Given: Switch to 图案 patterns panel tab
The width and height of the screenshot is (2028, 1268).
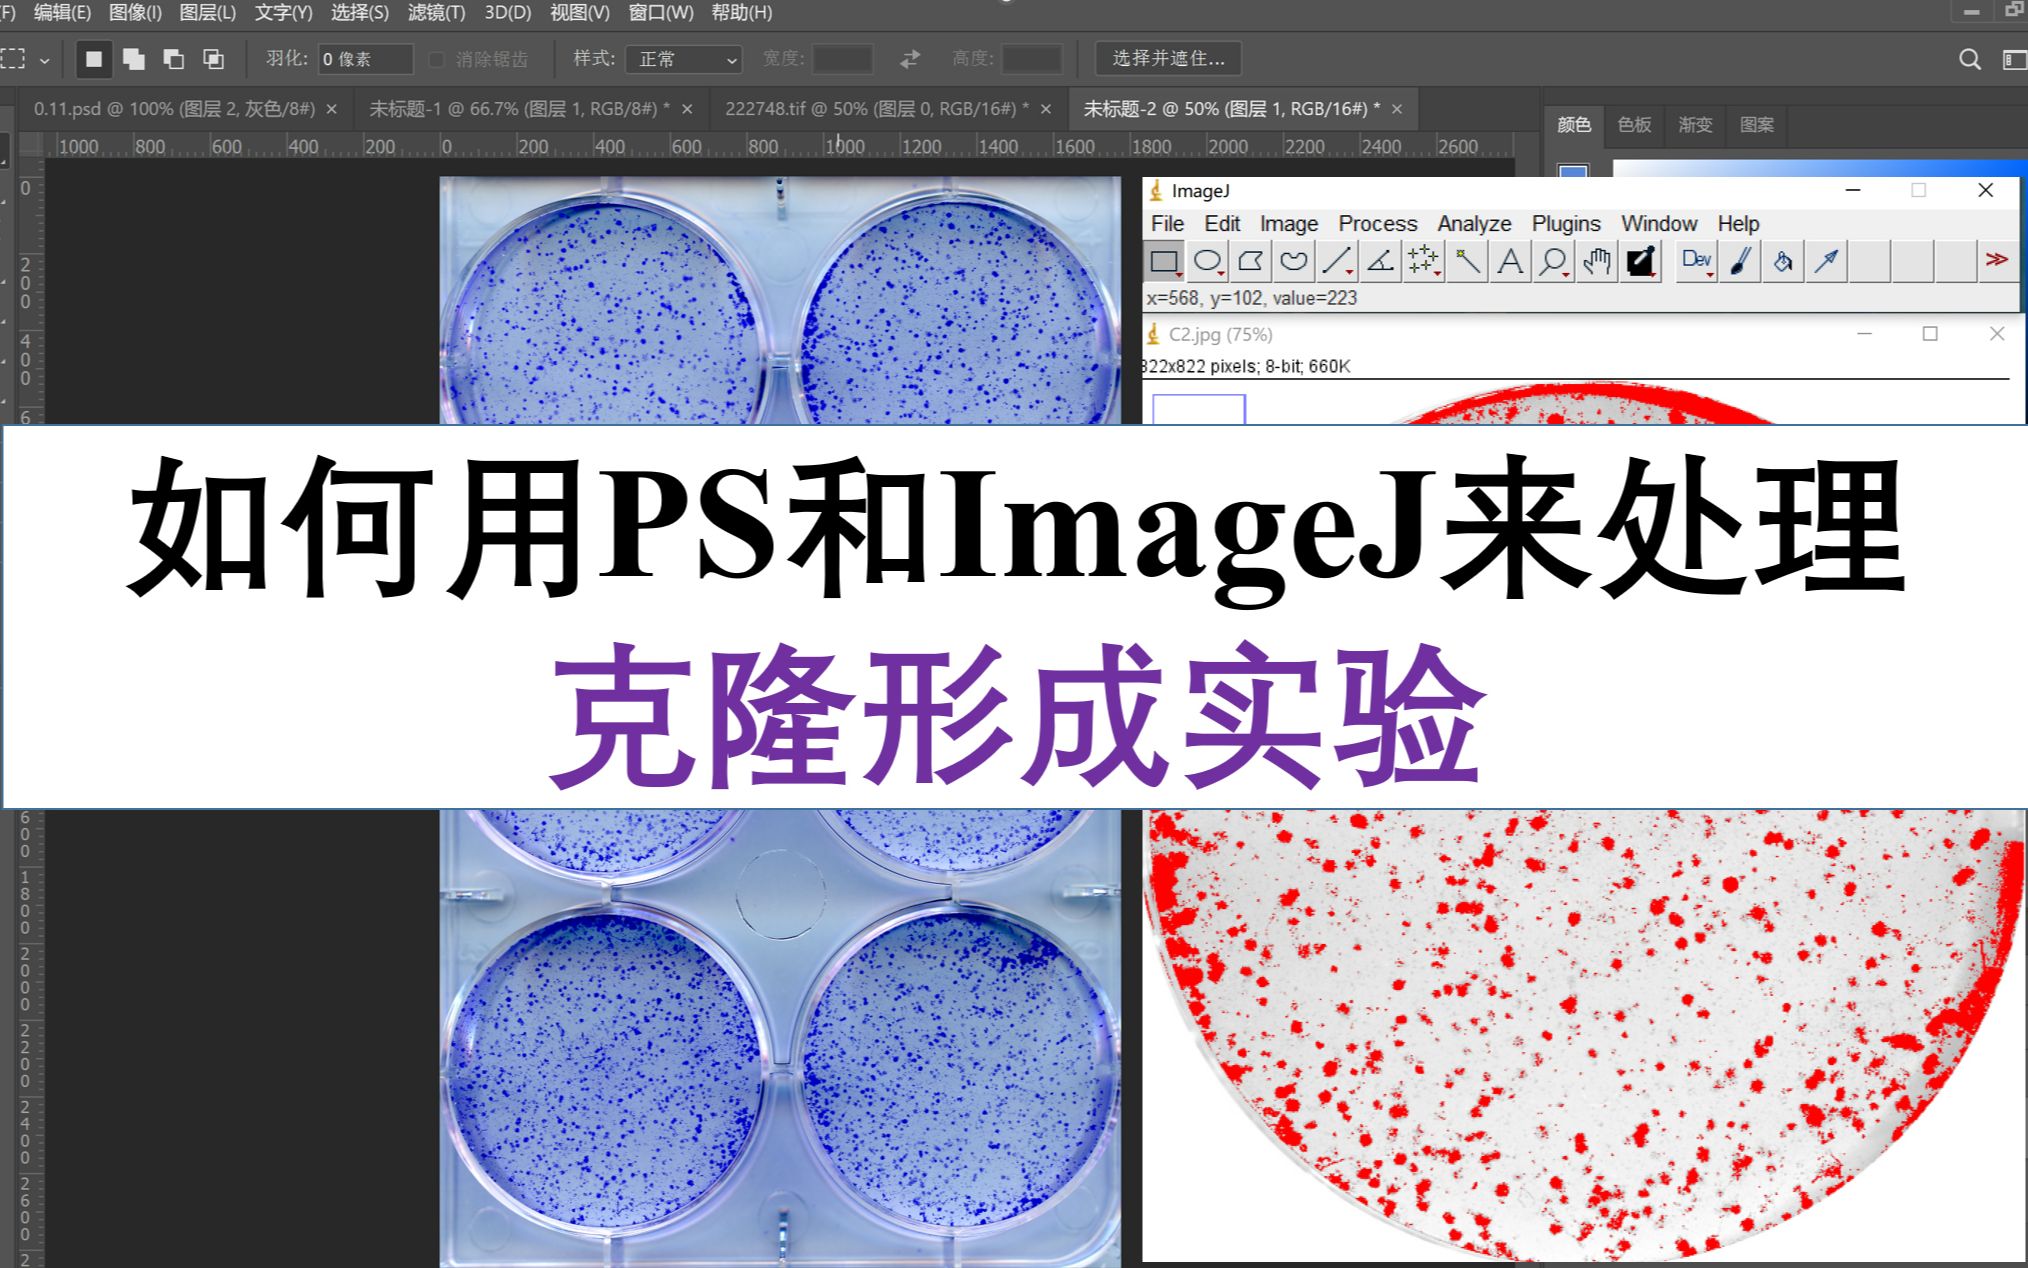Looking at the screenshot, I should point(1757,125).
